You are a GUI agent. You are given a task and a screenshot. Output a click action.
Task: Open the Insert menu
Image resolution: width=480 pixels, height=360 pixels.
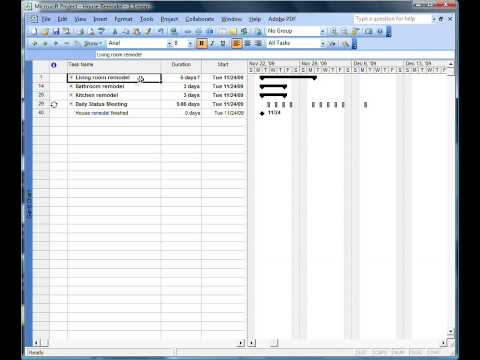click(100, 19)
